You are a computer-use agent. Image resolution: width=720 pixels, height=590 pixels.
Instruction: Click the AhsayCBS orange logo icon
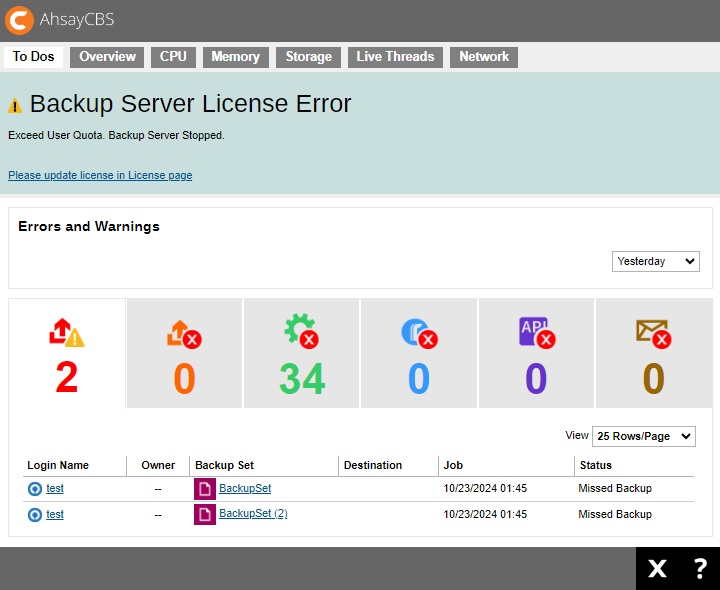(19, 20)
